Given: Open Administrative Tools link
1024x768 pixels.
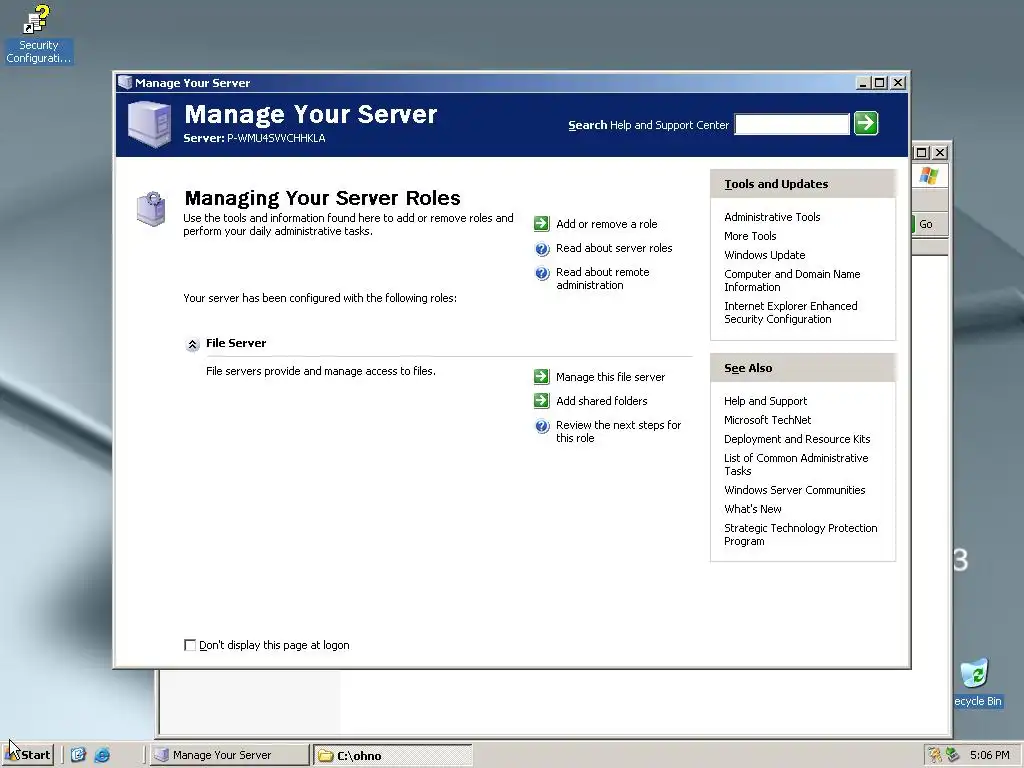Looking at the screenshot, I should tap(772, 217).
